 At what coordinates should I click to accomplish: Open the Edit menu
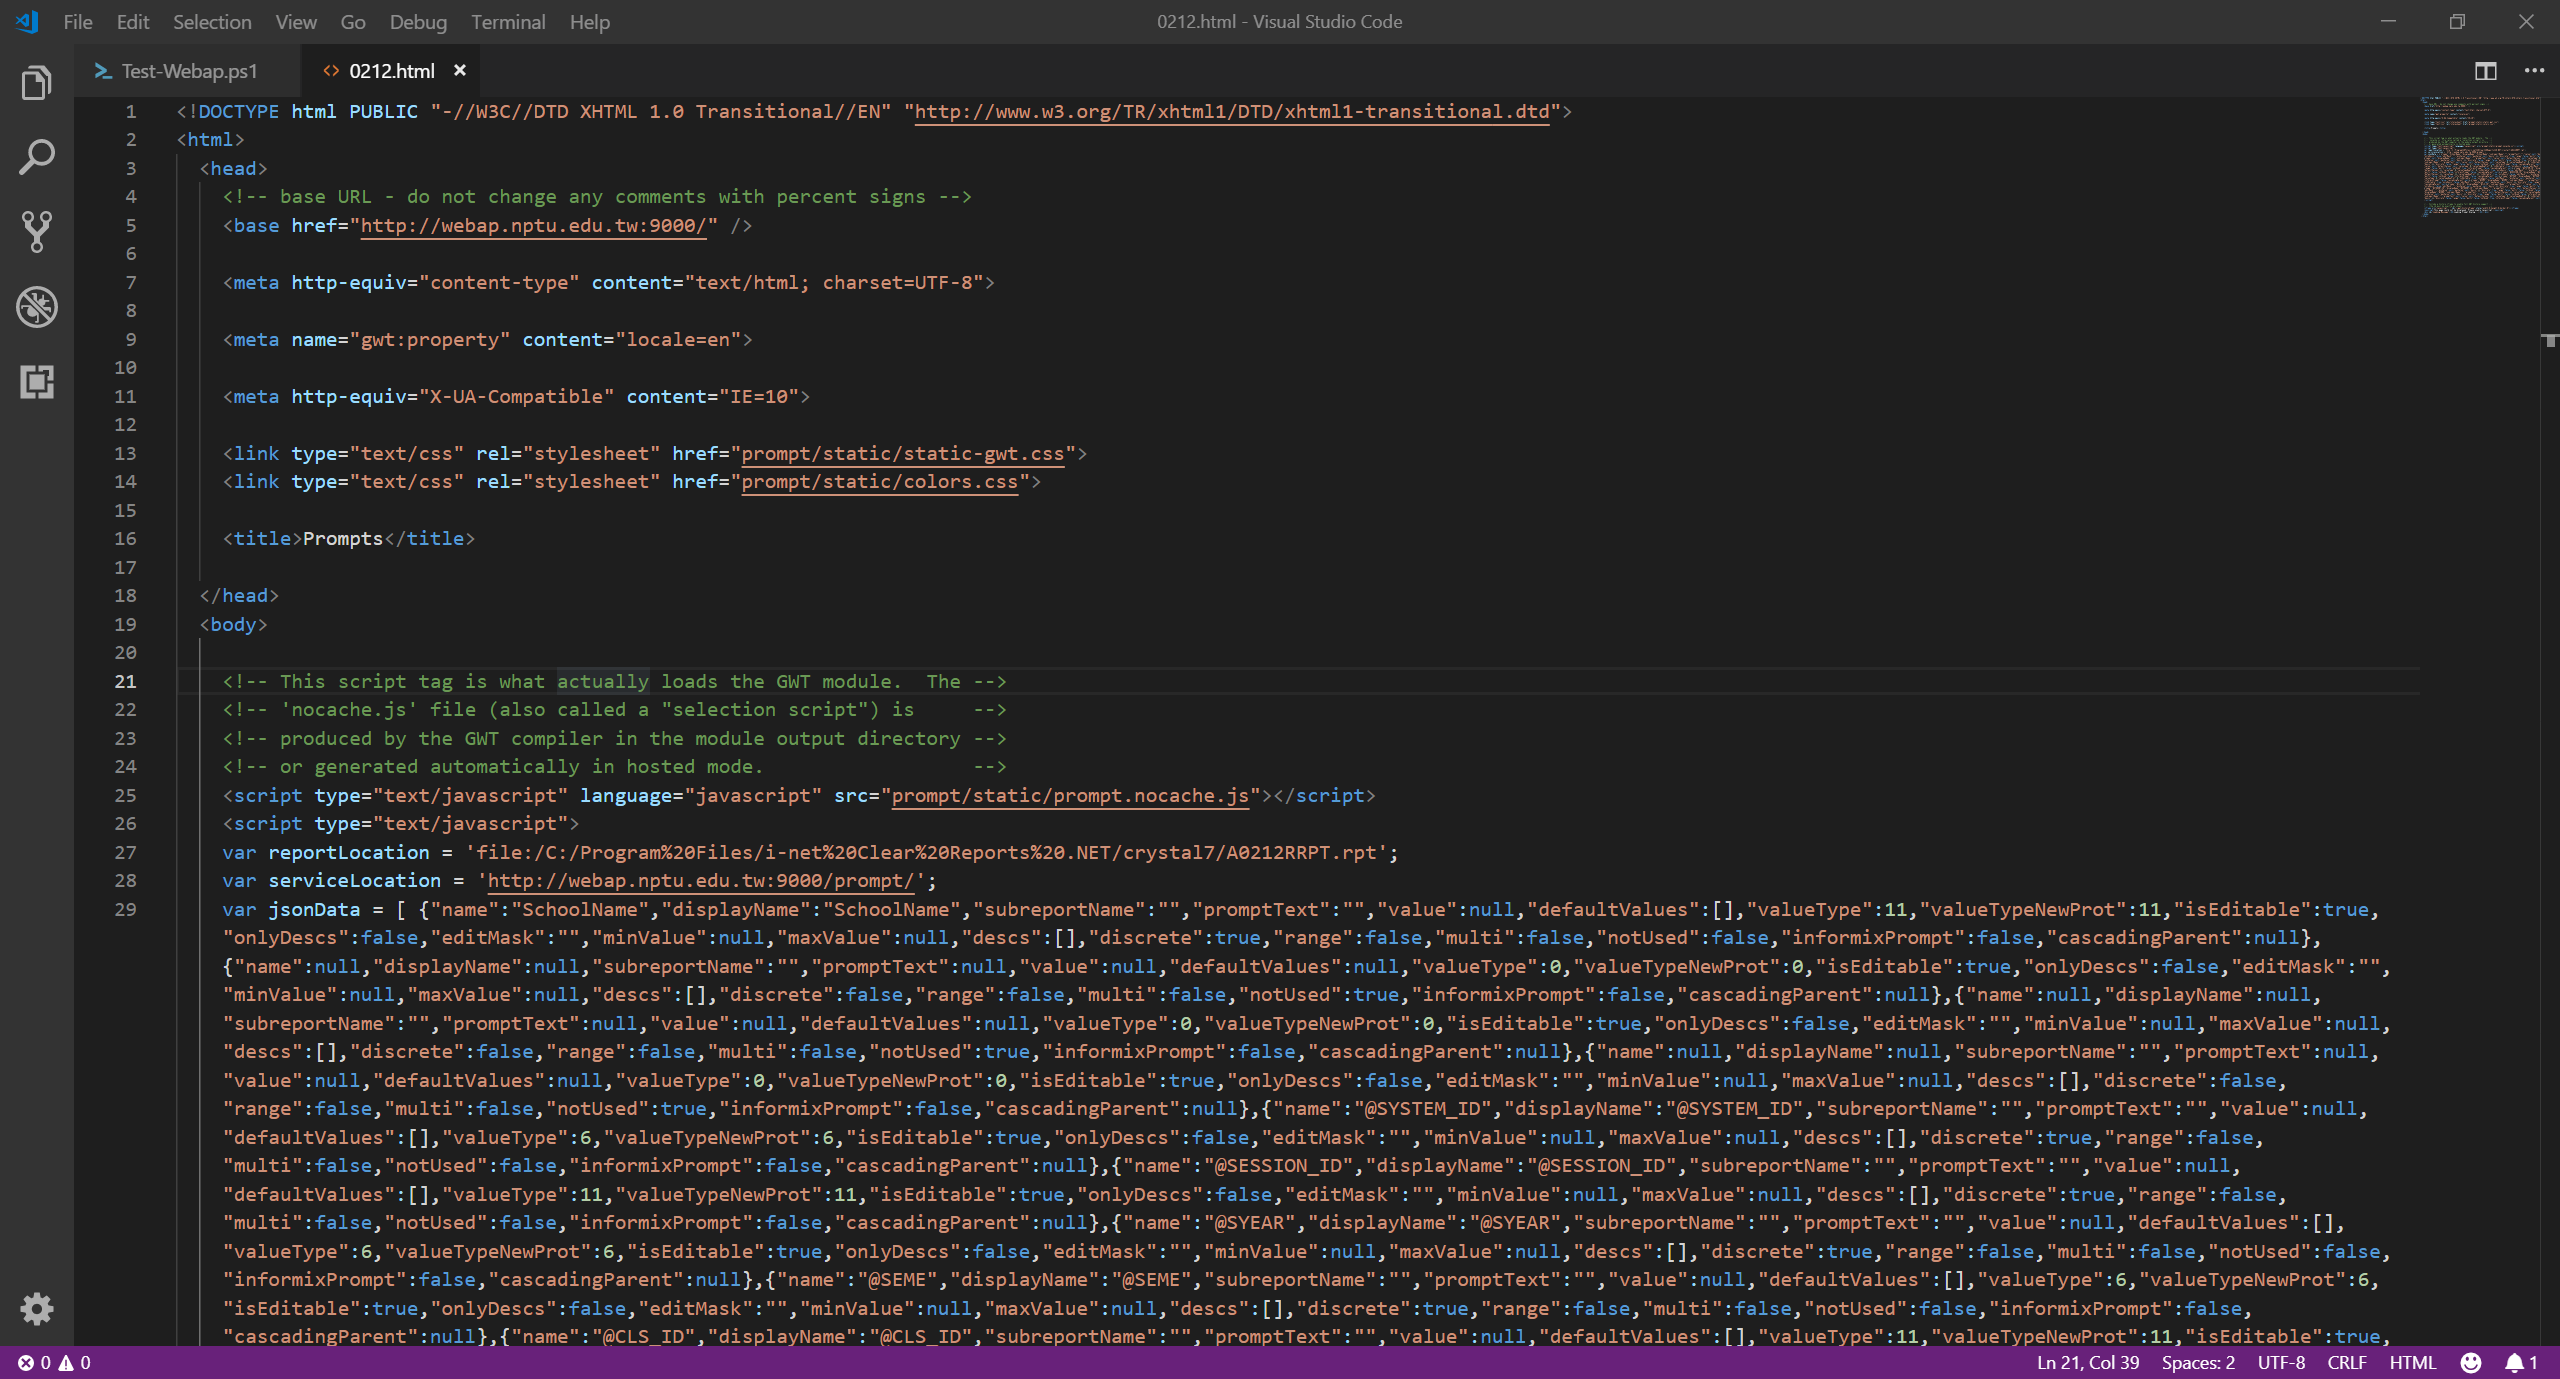point(133,22)
